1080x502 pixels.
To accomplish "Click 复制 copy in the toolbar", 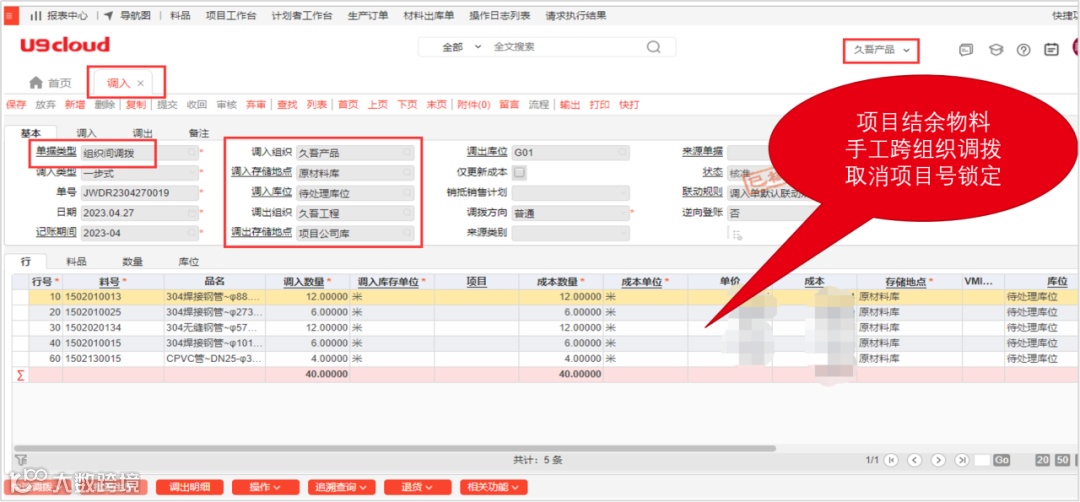I will coord(136,105).
